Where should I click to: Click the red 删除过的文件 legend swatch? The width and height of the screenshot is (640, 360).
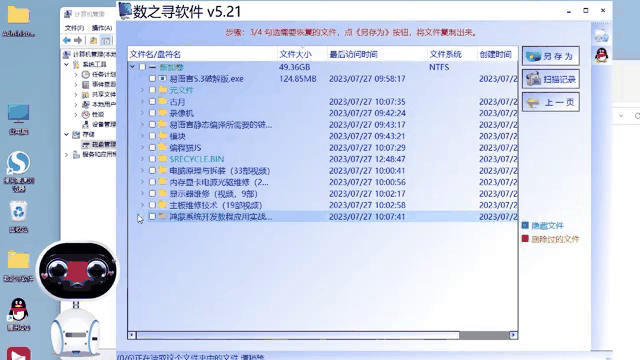click(x=525, y=239)
